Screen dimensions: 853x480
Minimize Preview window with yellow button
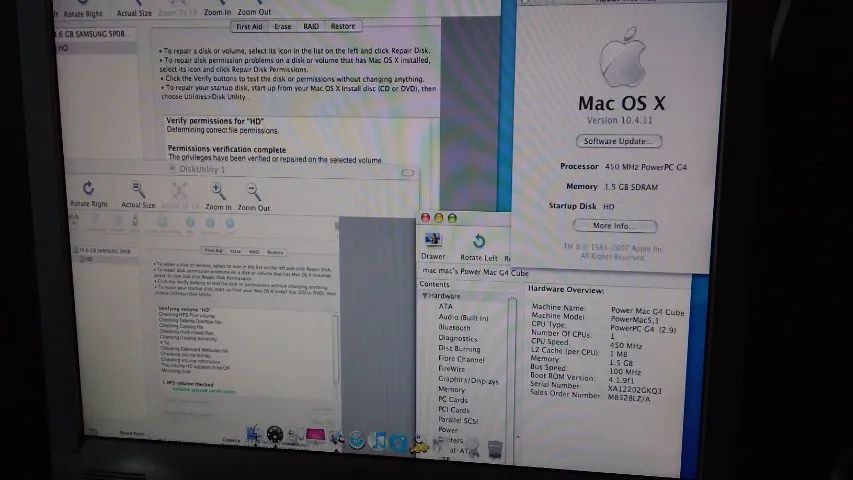click(438, 218)
